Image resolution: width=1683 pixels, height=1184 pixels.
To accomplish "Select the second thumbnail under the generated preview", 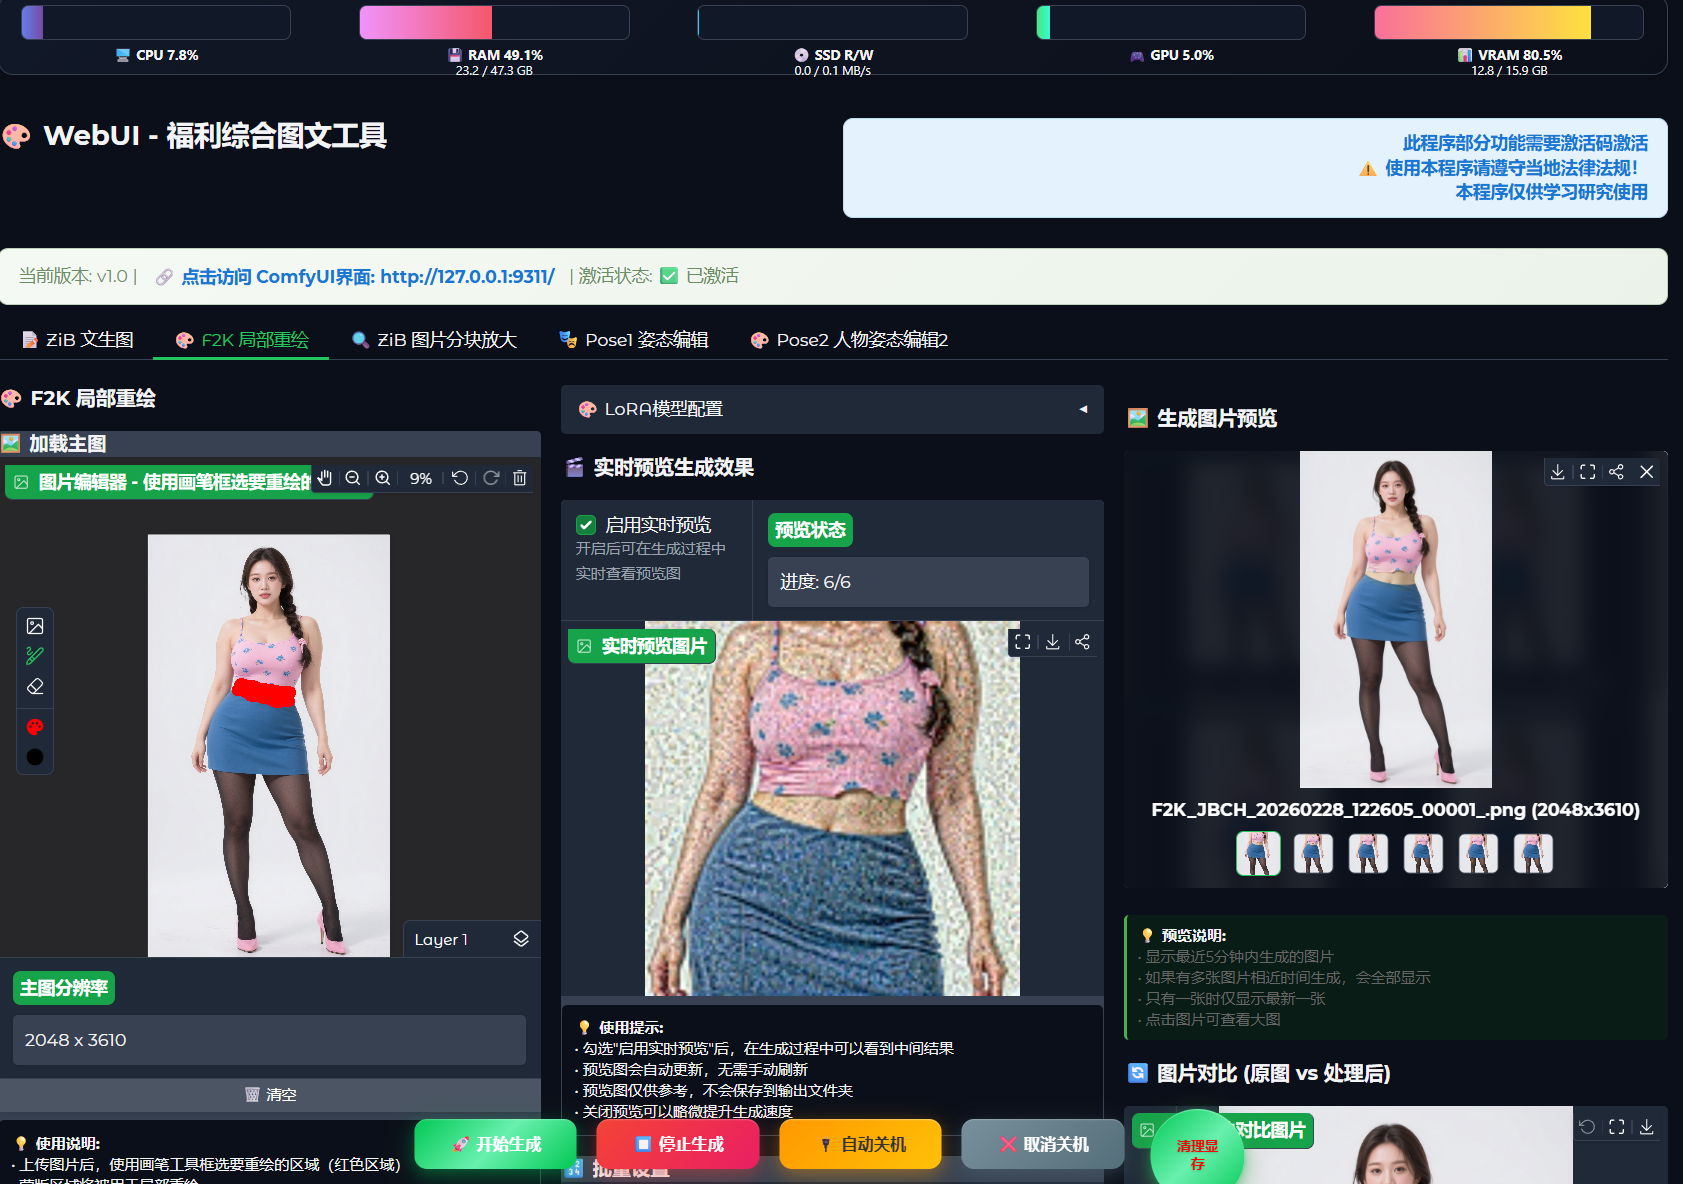I will (x=1313, y=853).
